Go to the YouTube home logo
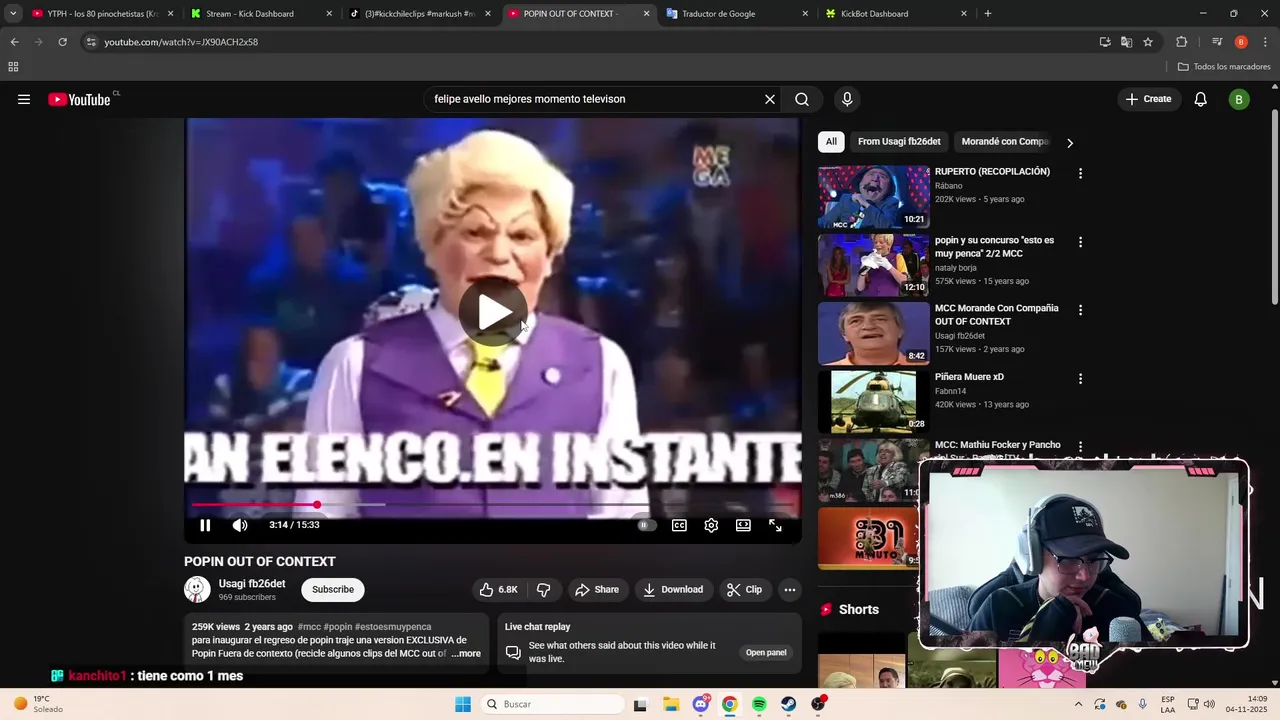The height and width of the screenshot is (720, 1280). (79, 99)
